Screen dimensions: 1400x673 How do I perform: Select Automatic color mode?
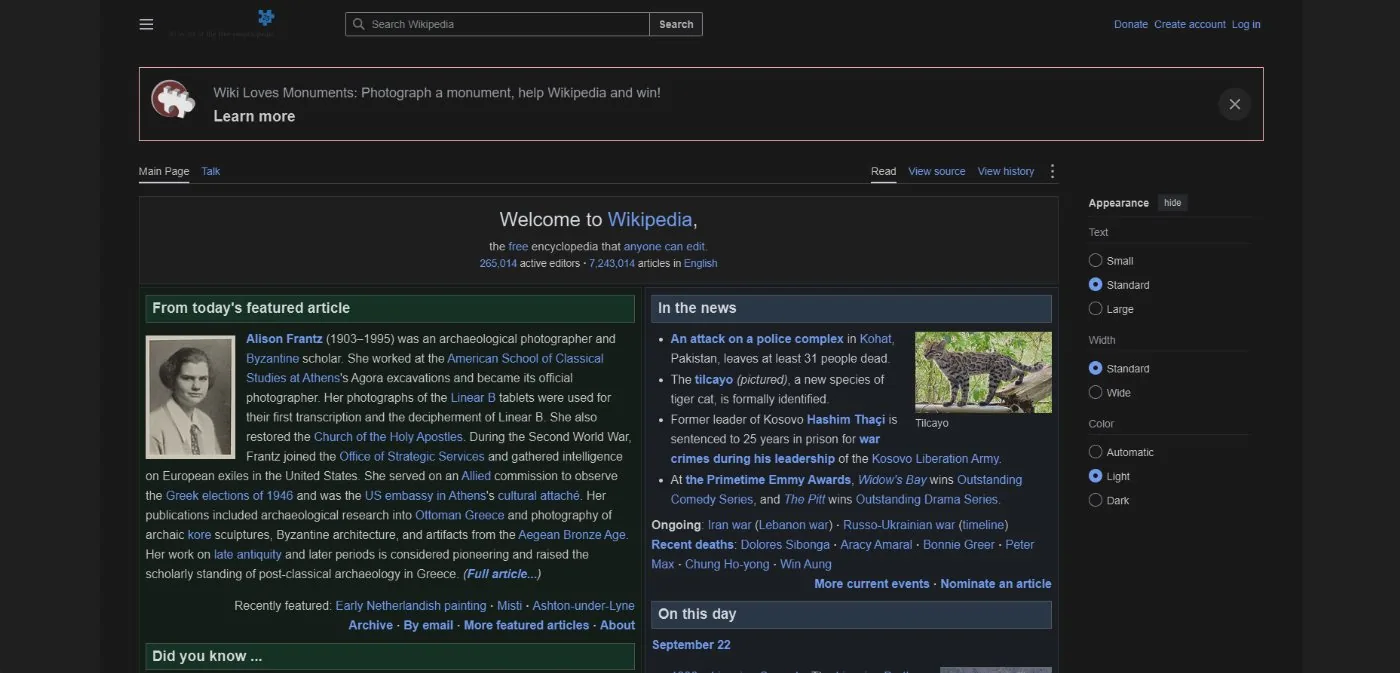1095,452
